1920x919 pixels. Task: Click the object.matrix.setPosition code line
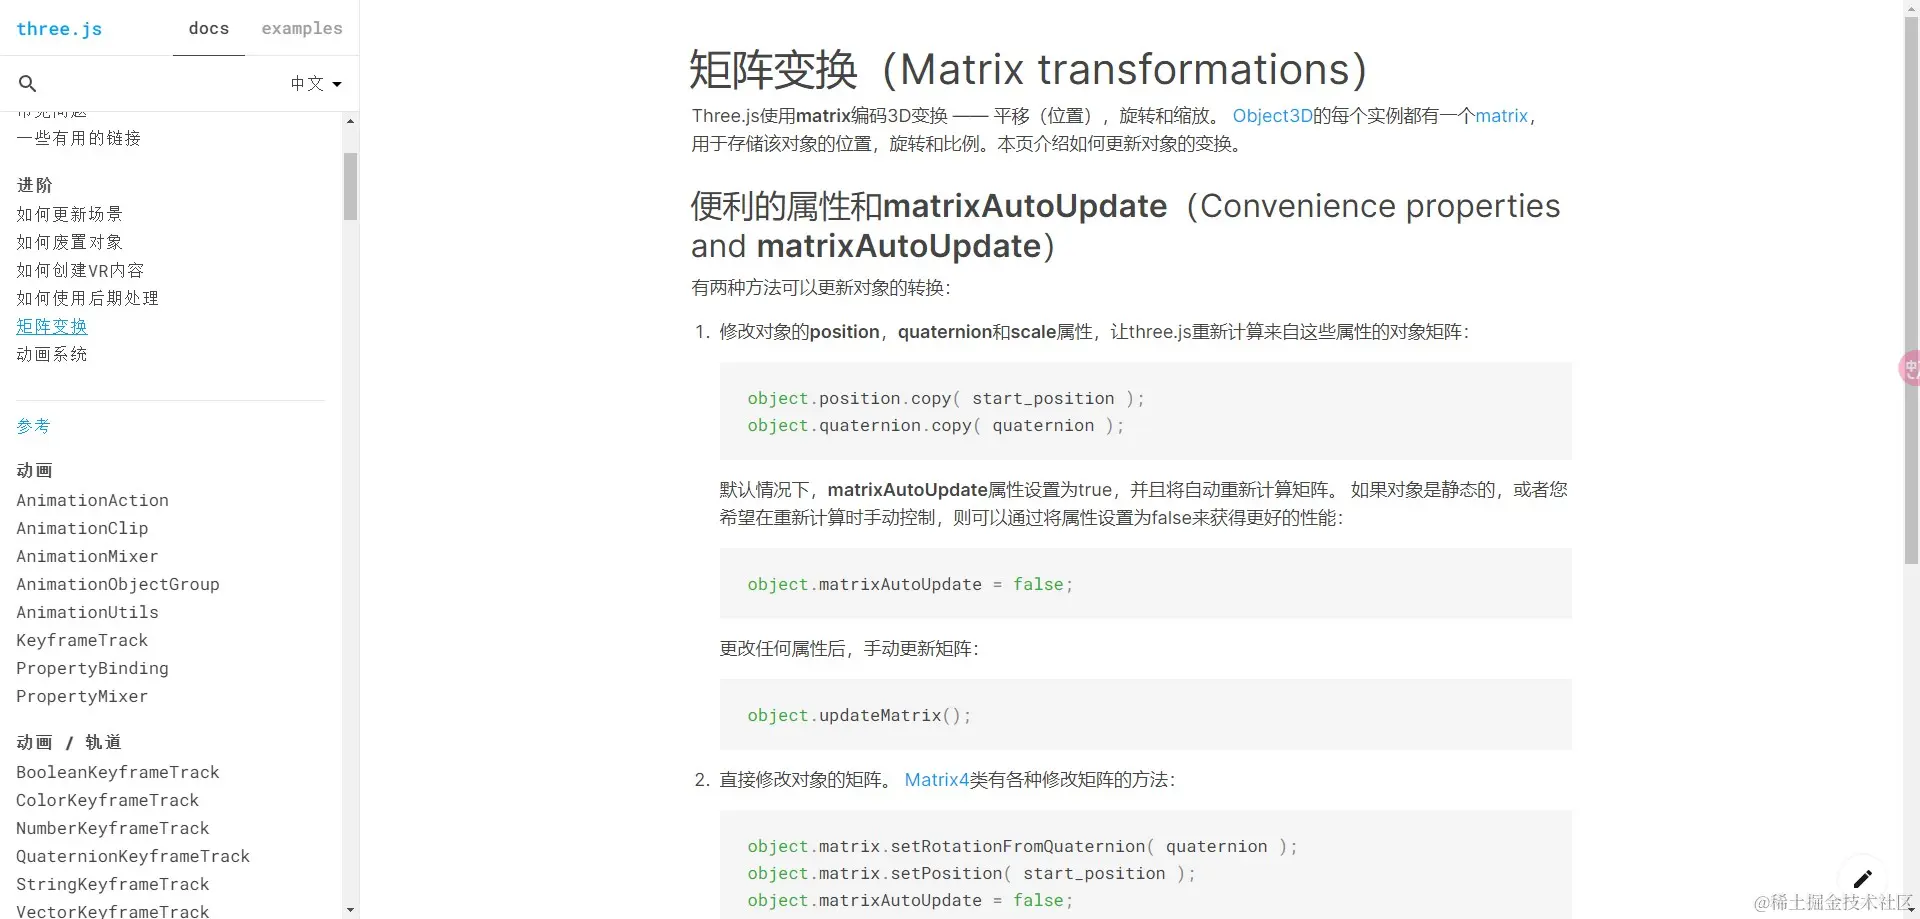[971, 873]
